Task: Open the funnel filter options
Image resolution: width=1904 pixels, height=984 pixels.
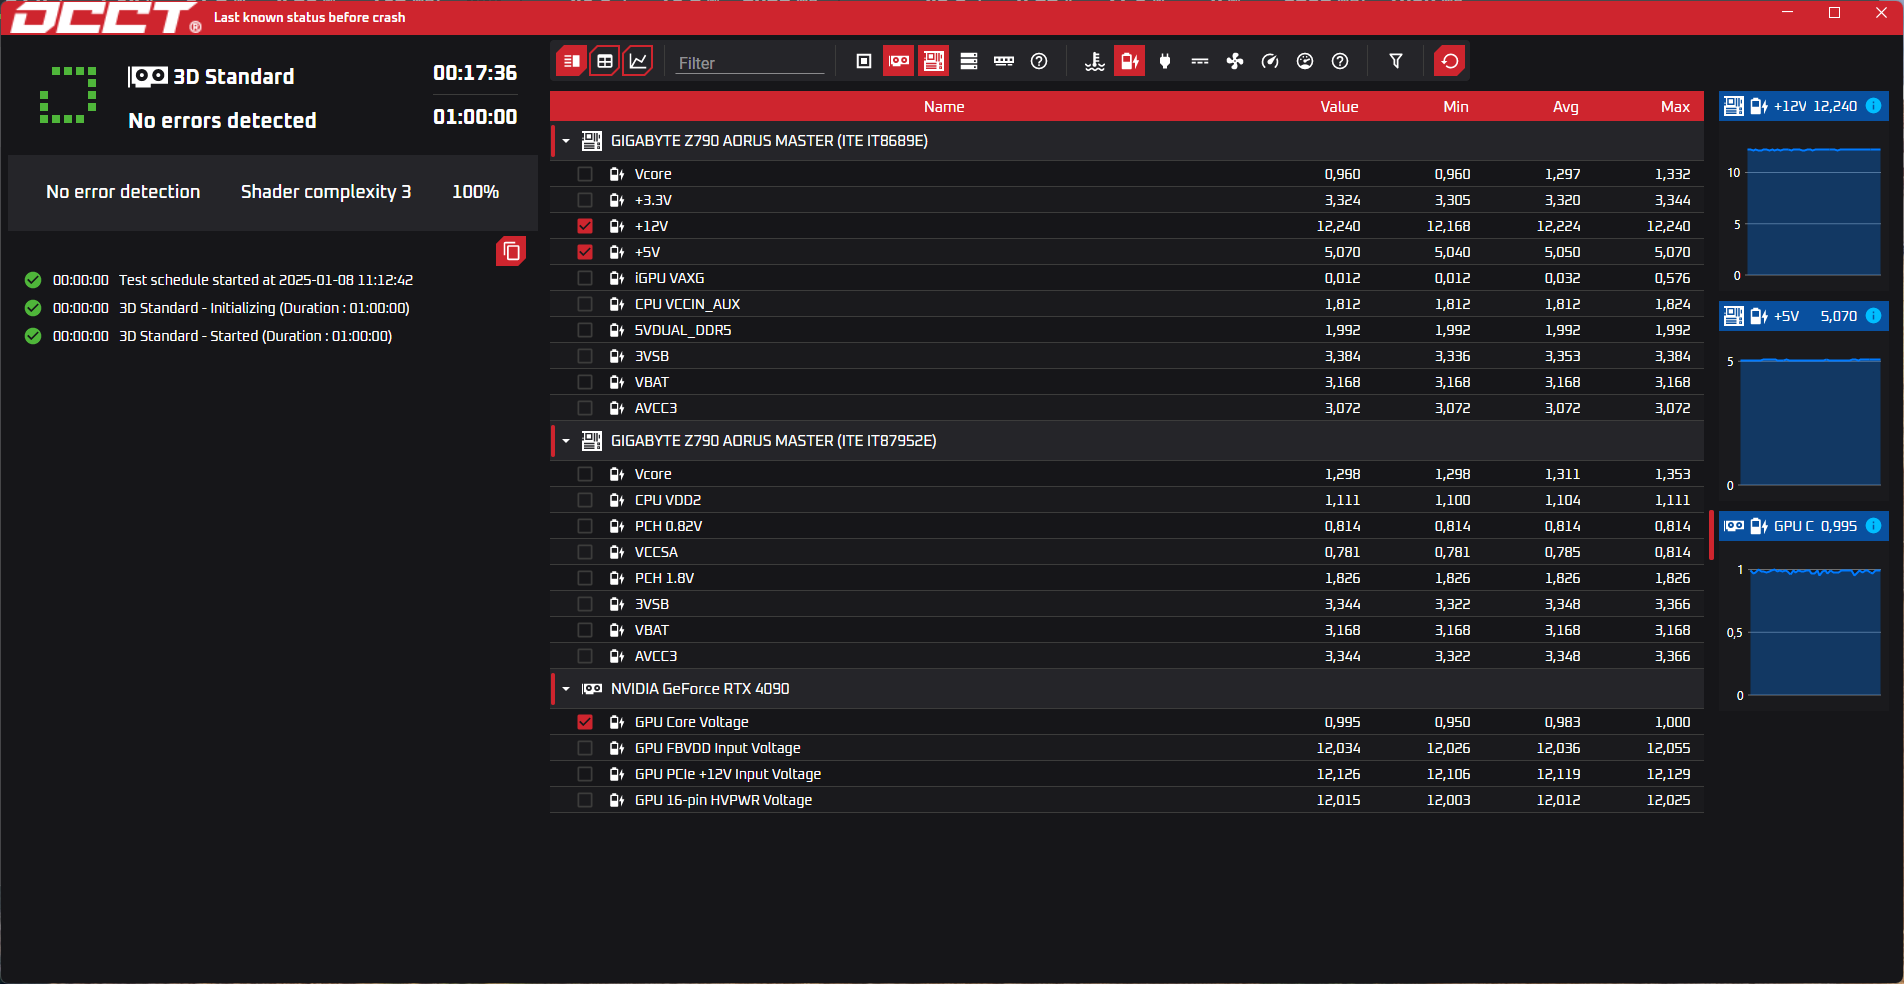Action: [x=1396, y=61]
